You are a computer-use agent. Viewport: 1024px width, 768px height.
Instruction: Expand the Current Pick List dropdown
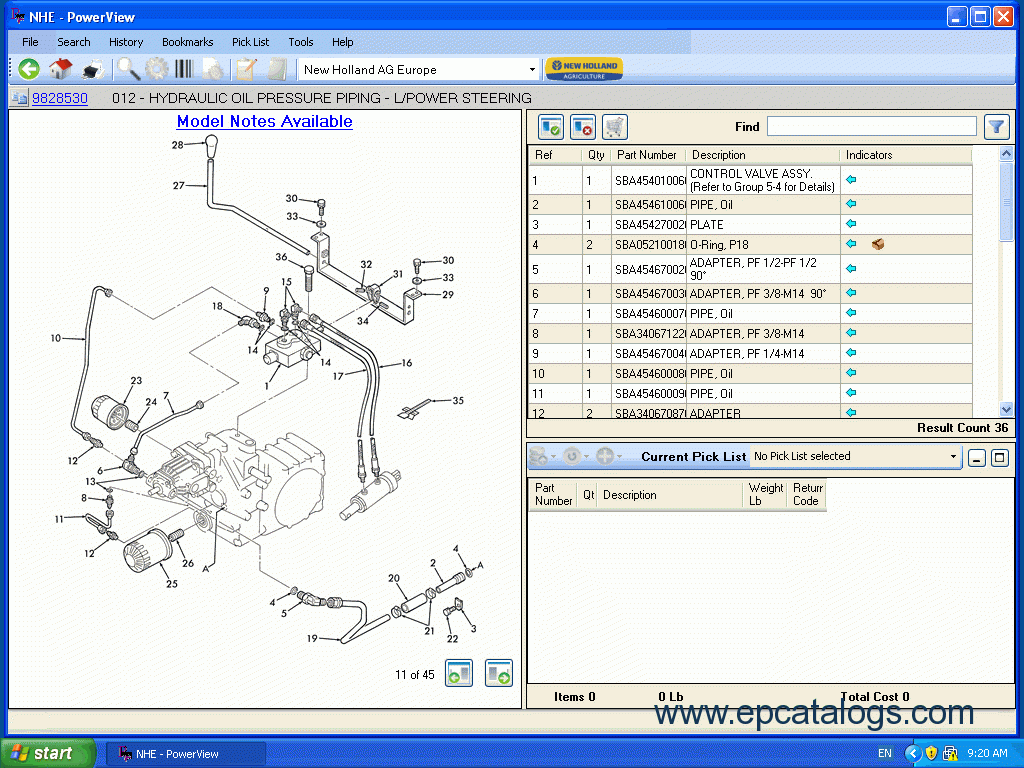953,457
